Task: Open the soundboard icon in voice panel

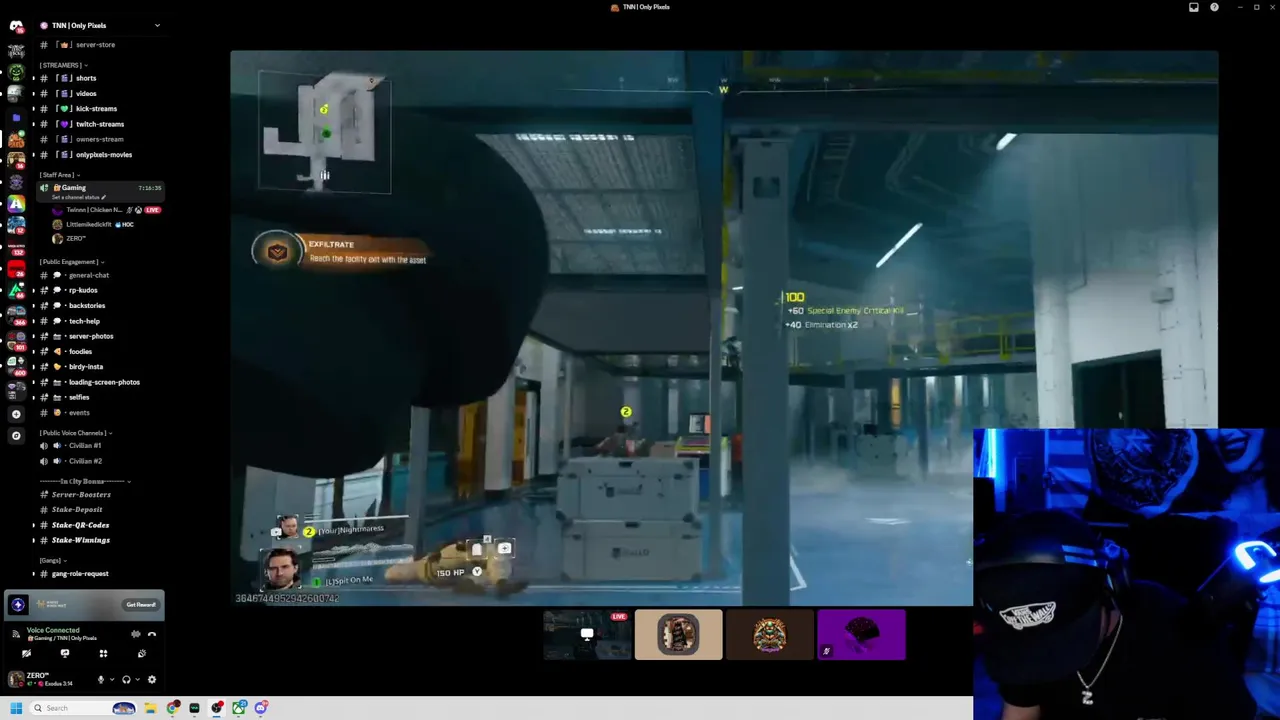Action: click(141, 653)
